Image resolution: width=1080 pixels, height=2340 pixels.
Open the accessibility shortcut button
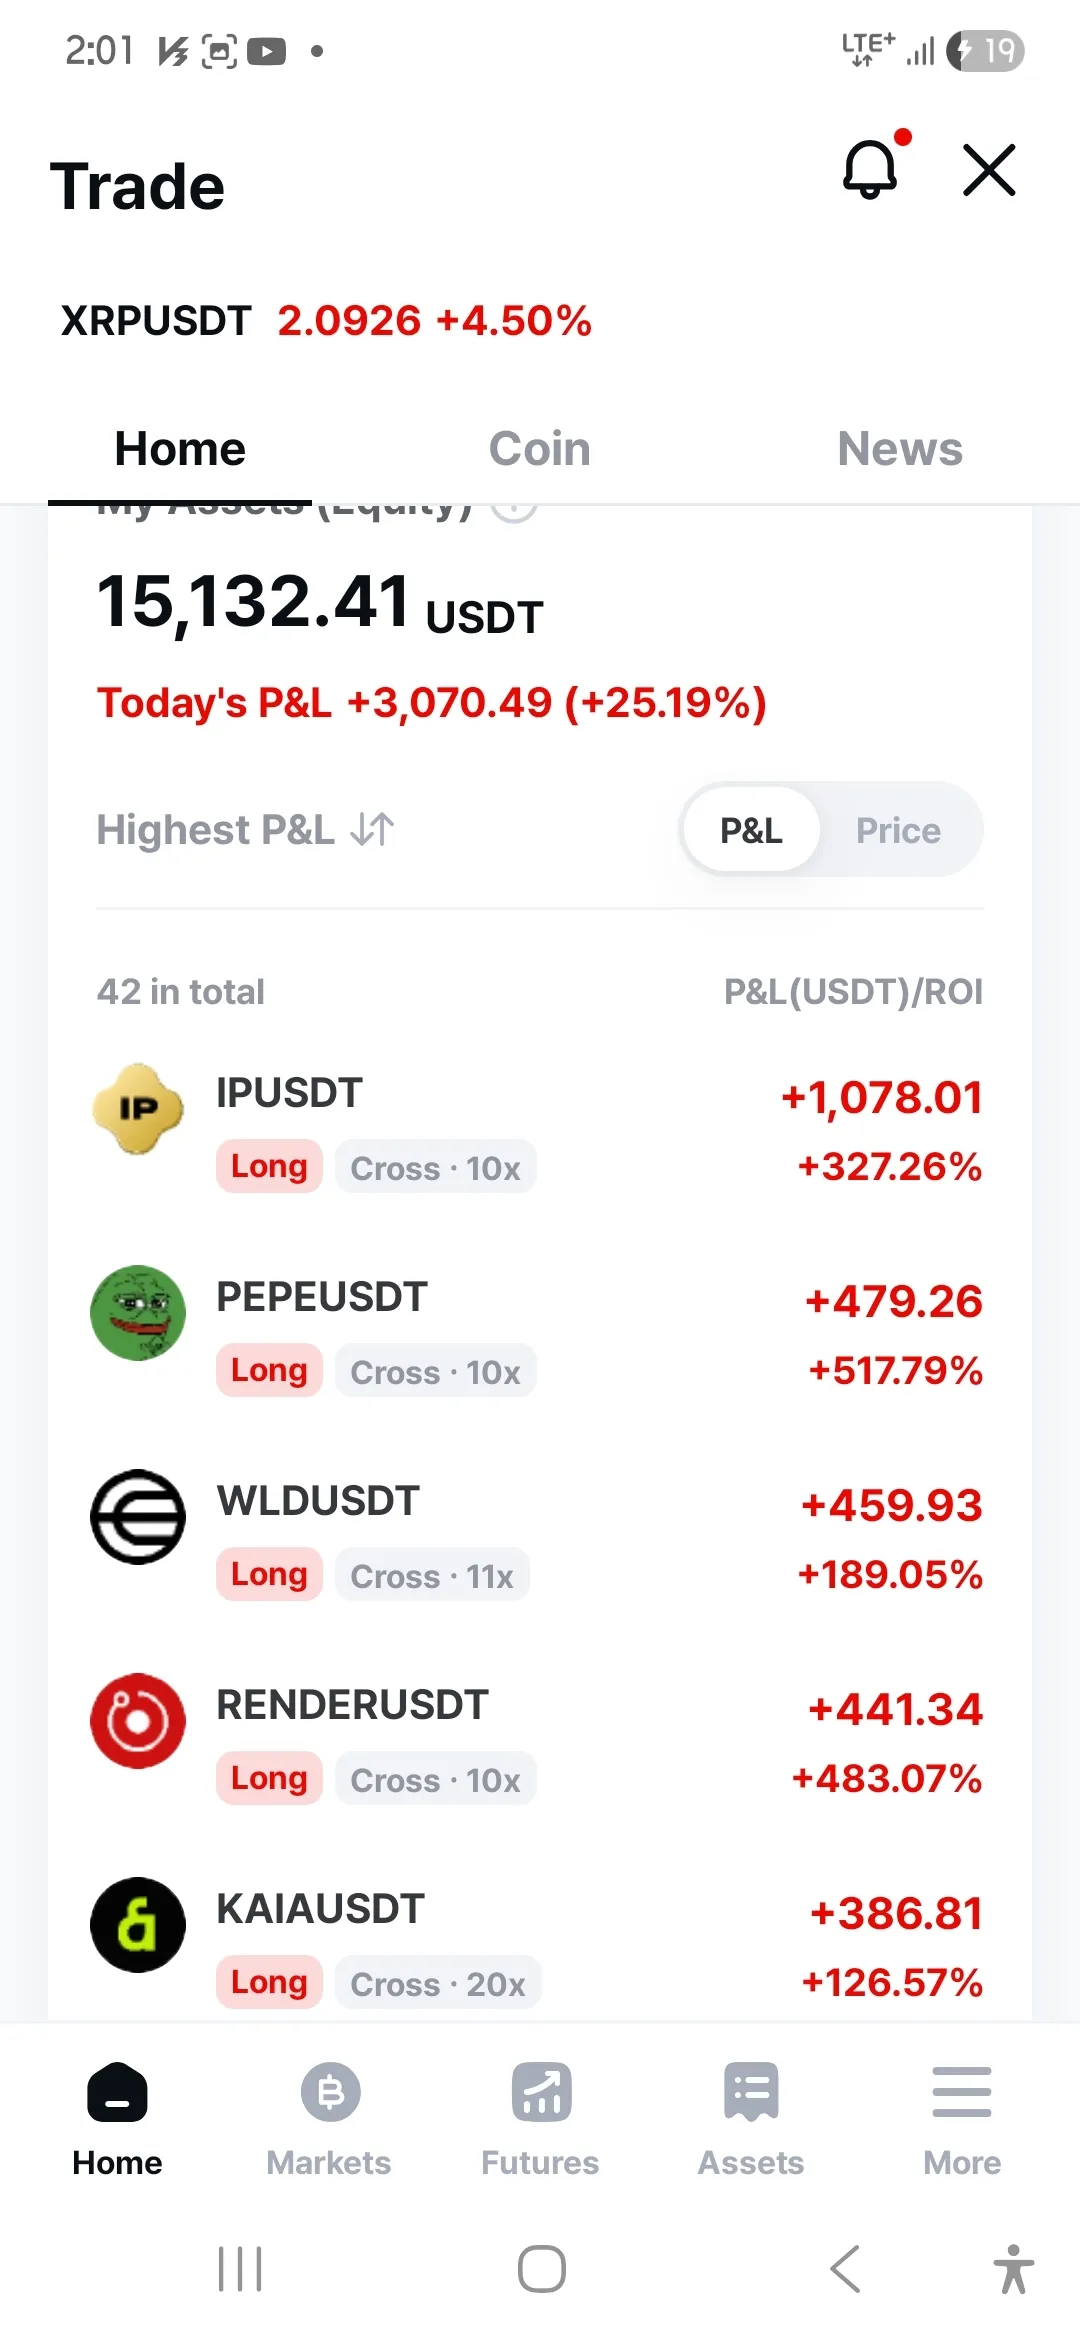[1013, 2268]
